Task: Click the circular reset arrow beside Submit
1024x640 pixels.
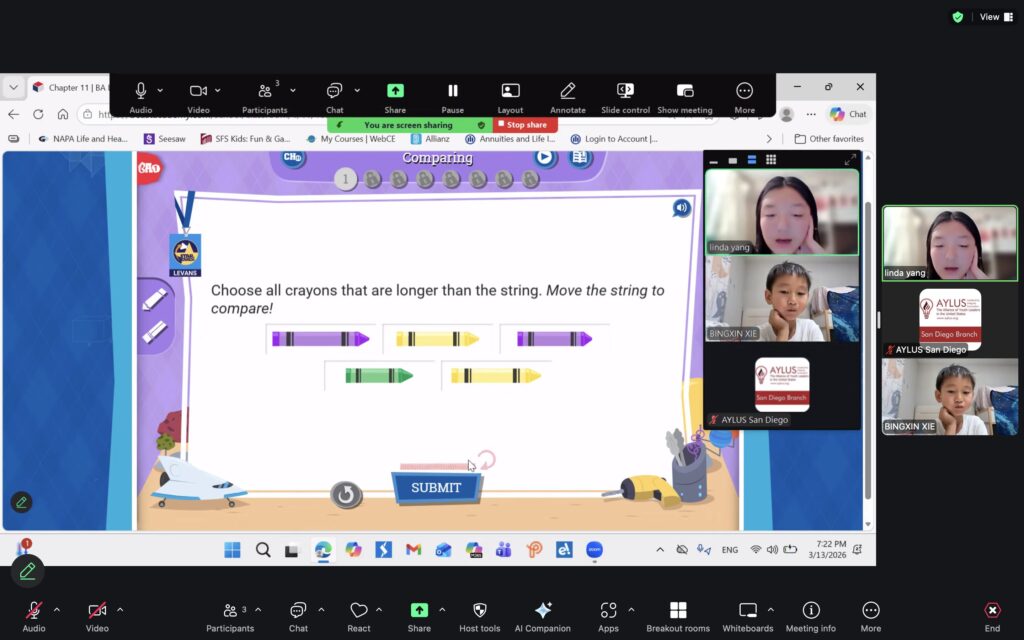Action: (x=346, y=494)
